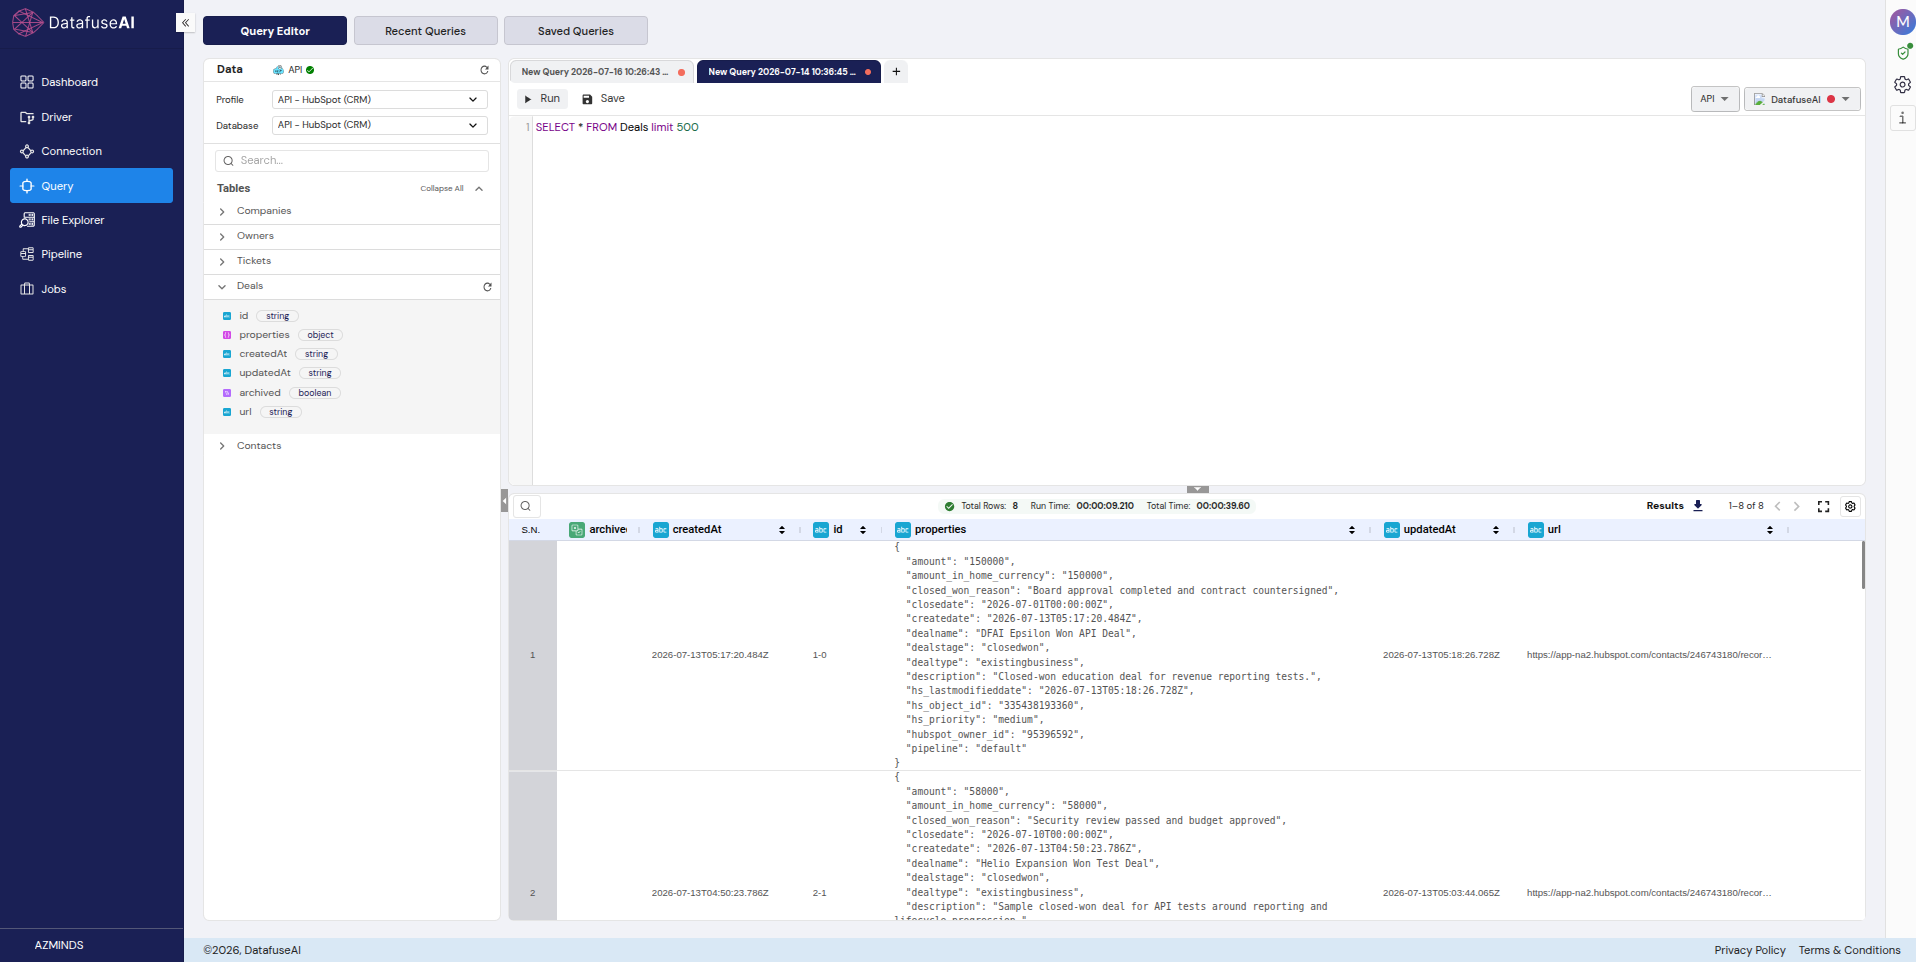
Task: Refresh the Data panel
Action: (485, 70)
